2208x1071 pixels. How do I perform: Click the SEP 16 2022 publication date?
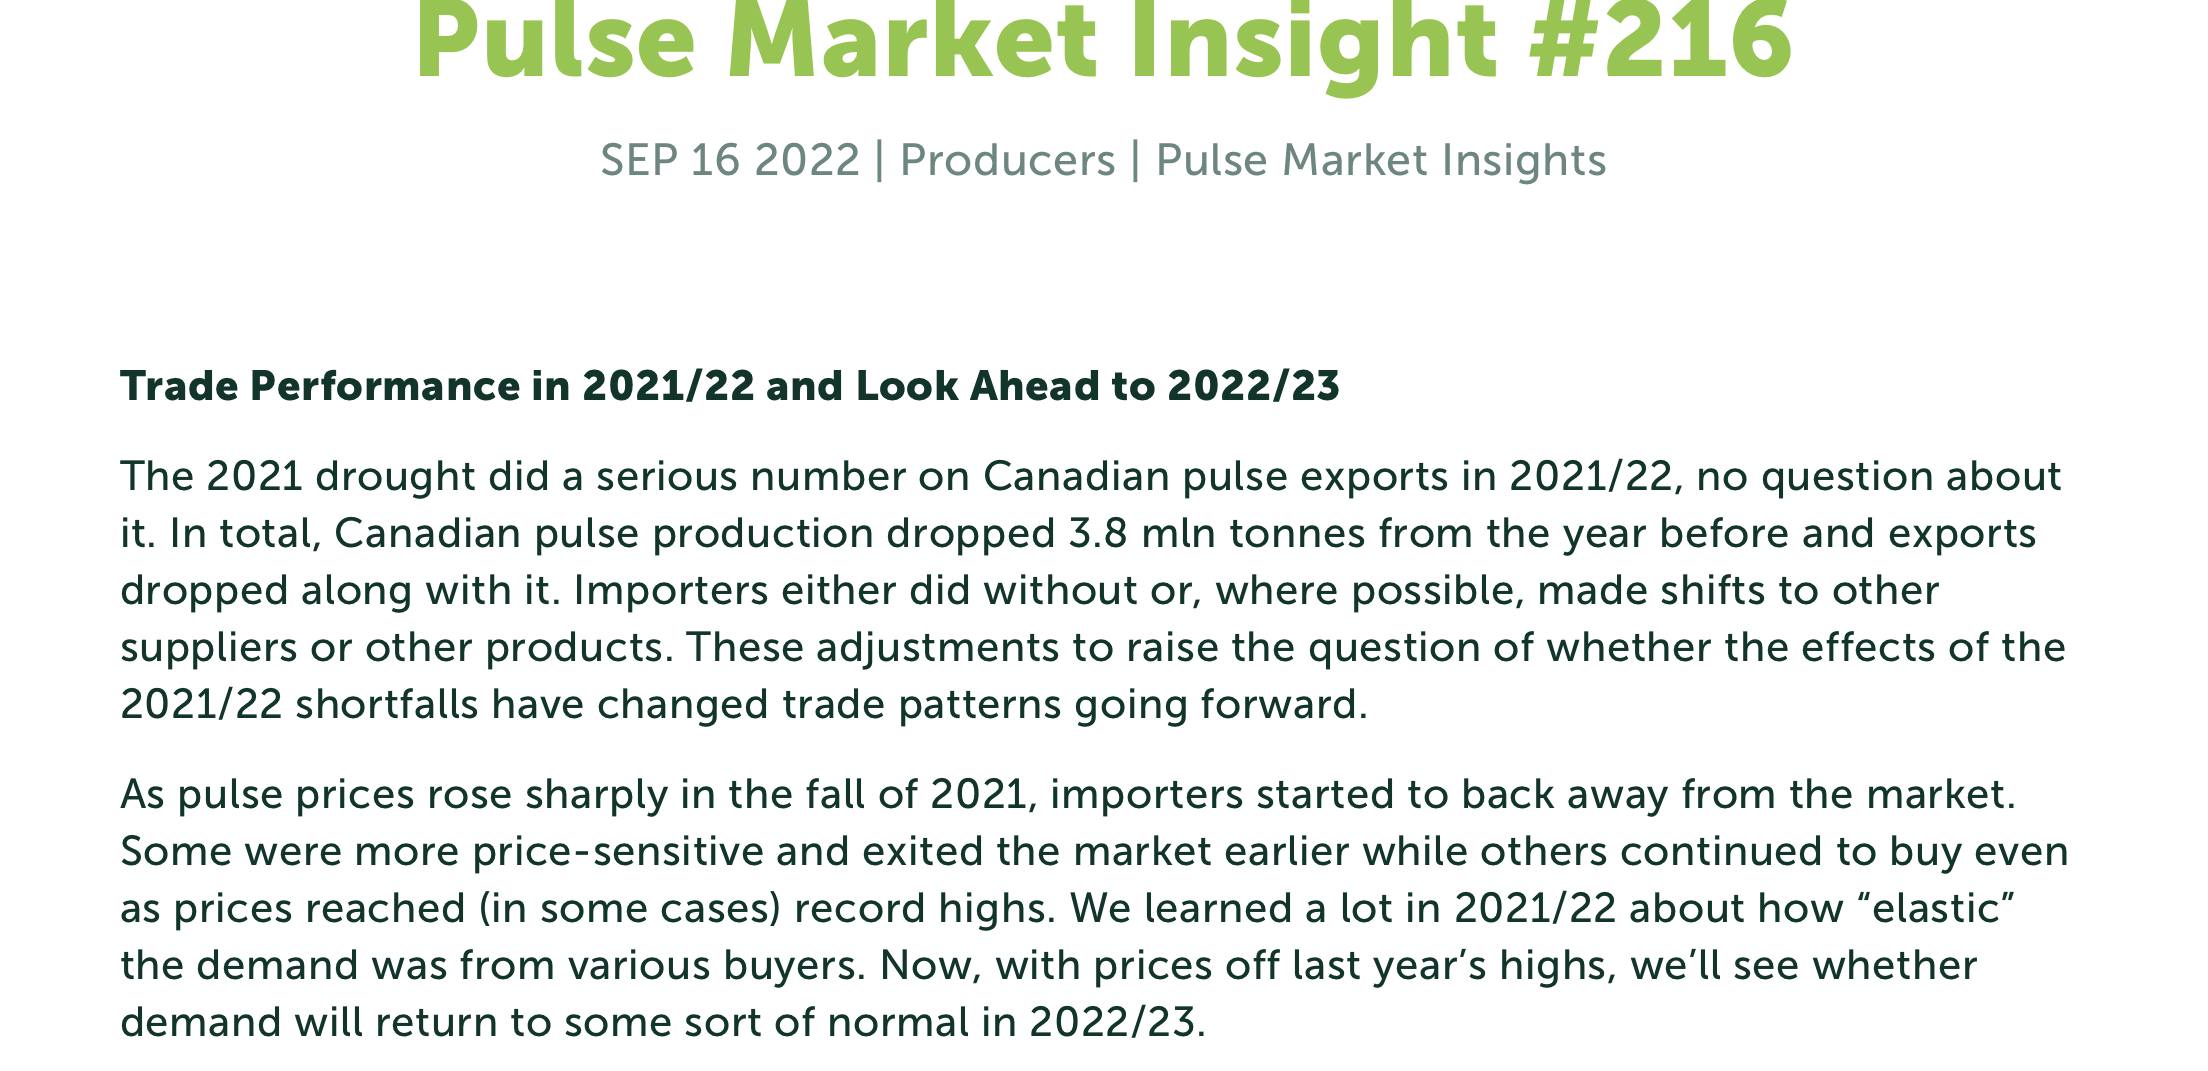(730, 160)
